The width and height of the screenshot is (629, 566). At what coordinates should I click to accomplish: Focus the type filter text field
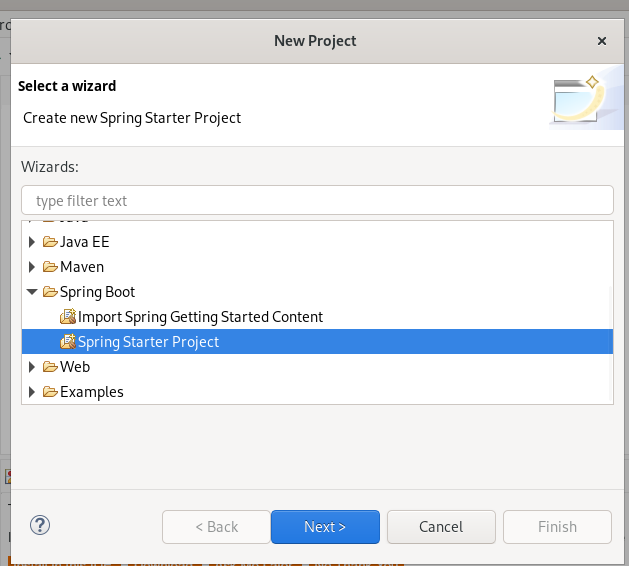317,200
